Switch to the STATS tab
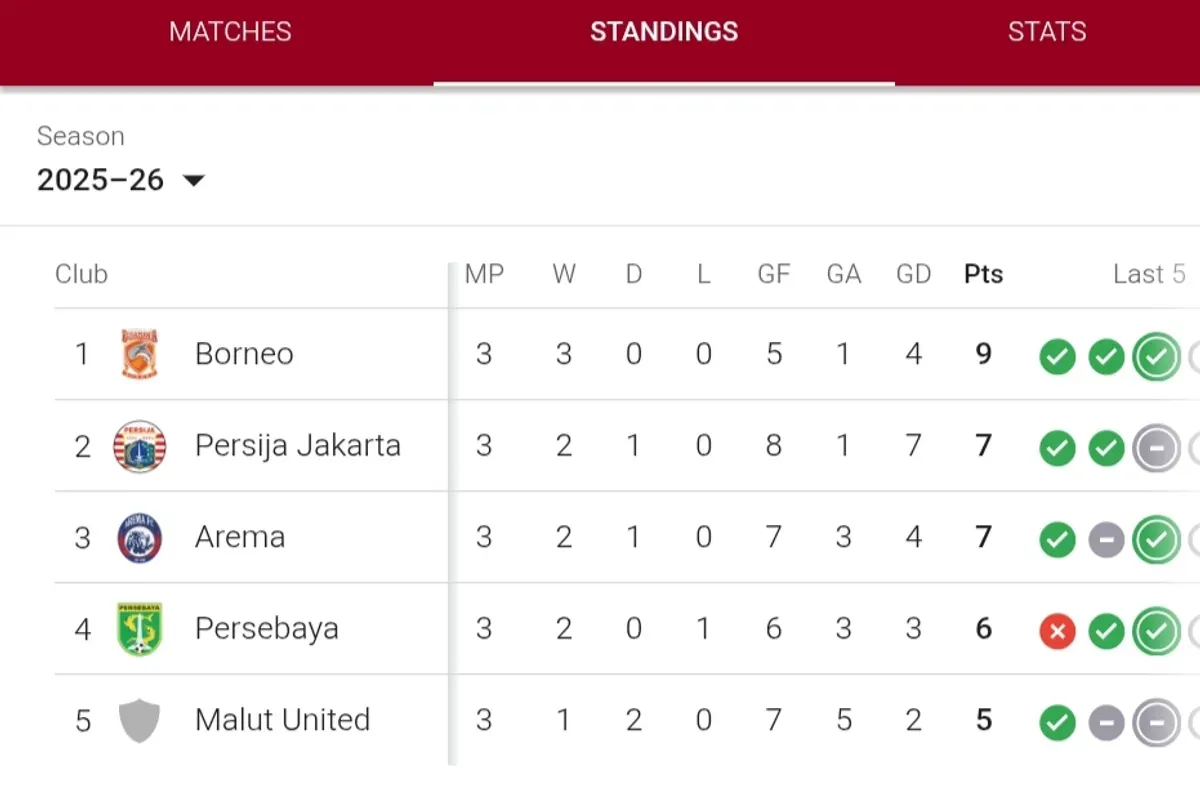 pyautogui.click(x=1047, y=32)
